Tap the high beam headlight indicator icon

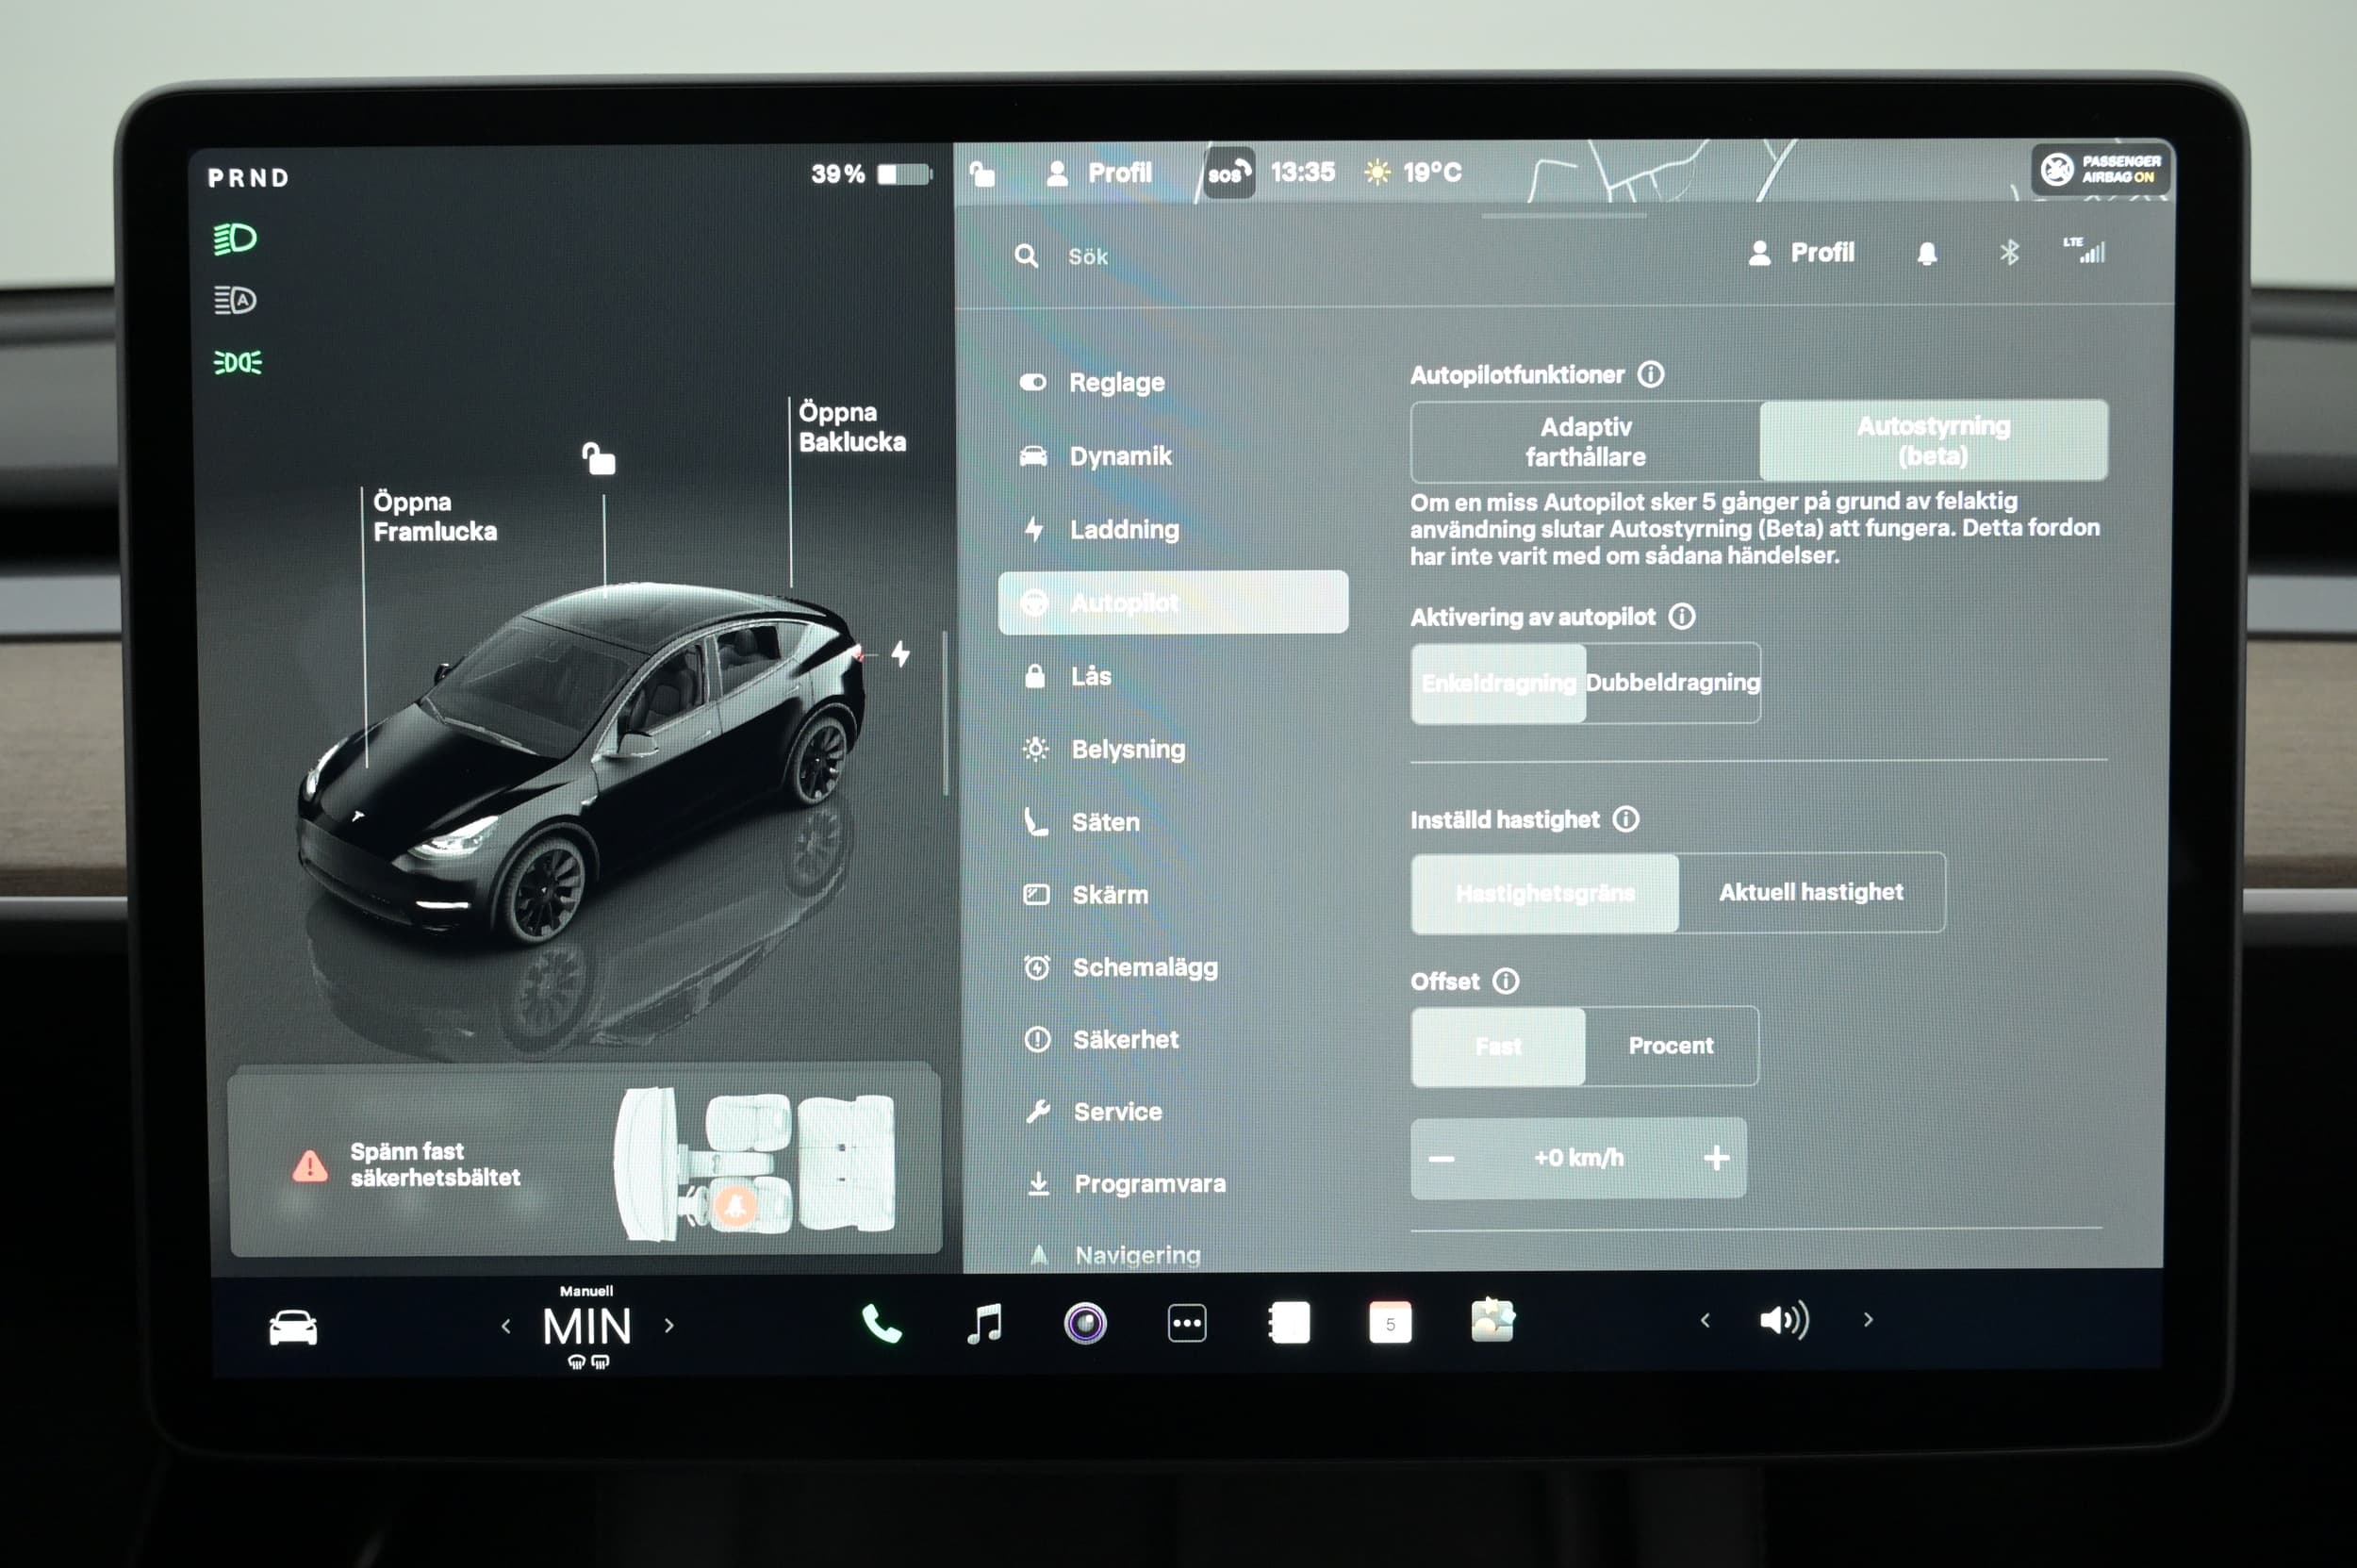235,239
